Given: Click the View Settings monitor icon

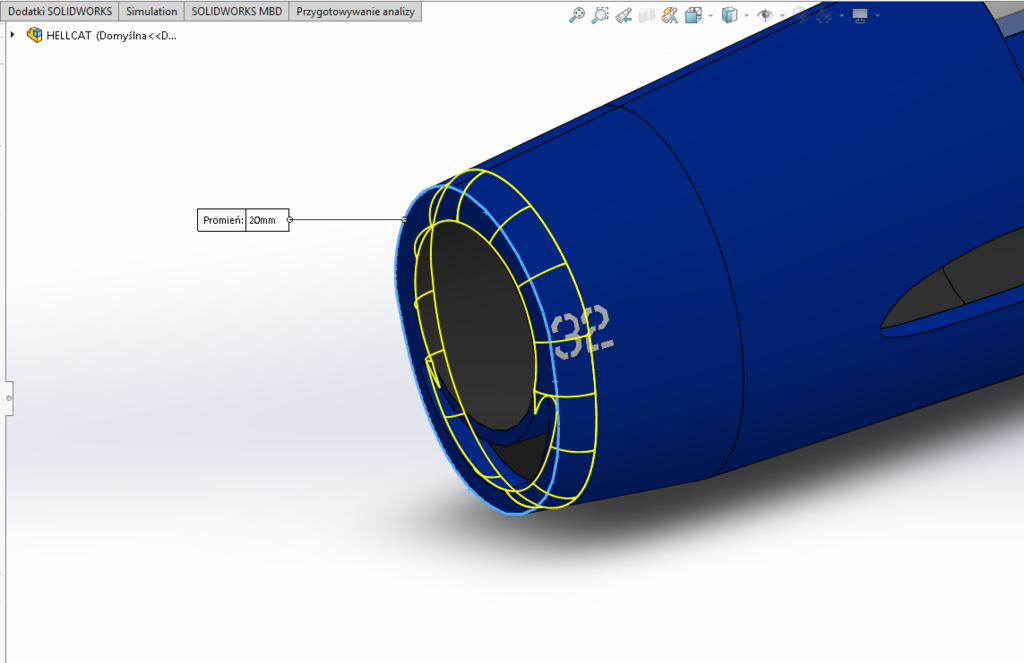Looking at the screenshot, I should [x=859, y=15].
